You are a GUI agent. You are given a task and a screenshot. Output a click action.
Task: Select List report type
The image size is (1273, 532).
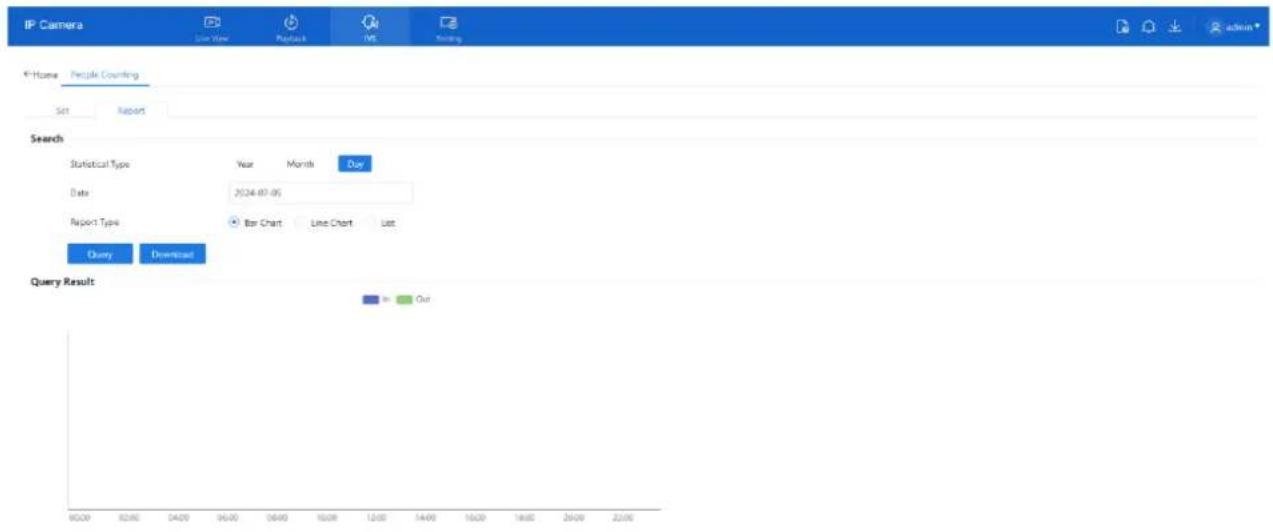click(383, 223)
